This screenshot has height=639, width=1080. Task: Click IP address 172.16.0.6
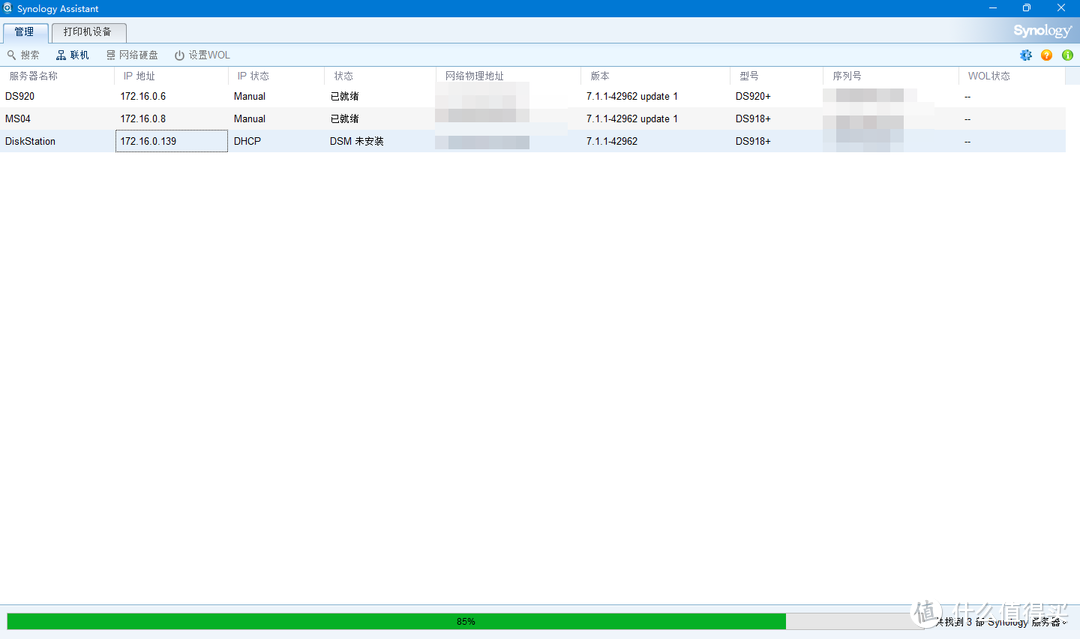pyautogui.click(x=143, y=96)
